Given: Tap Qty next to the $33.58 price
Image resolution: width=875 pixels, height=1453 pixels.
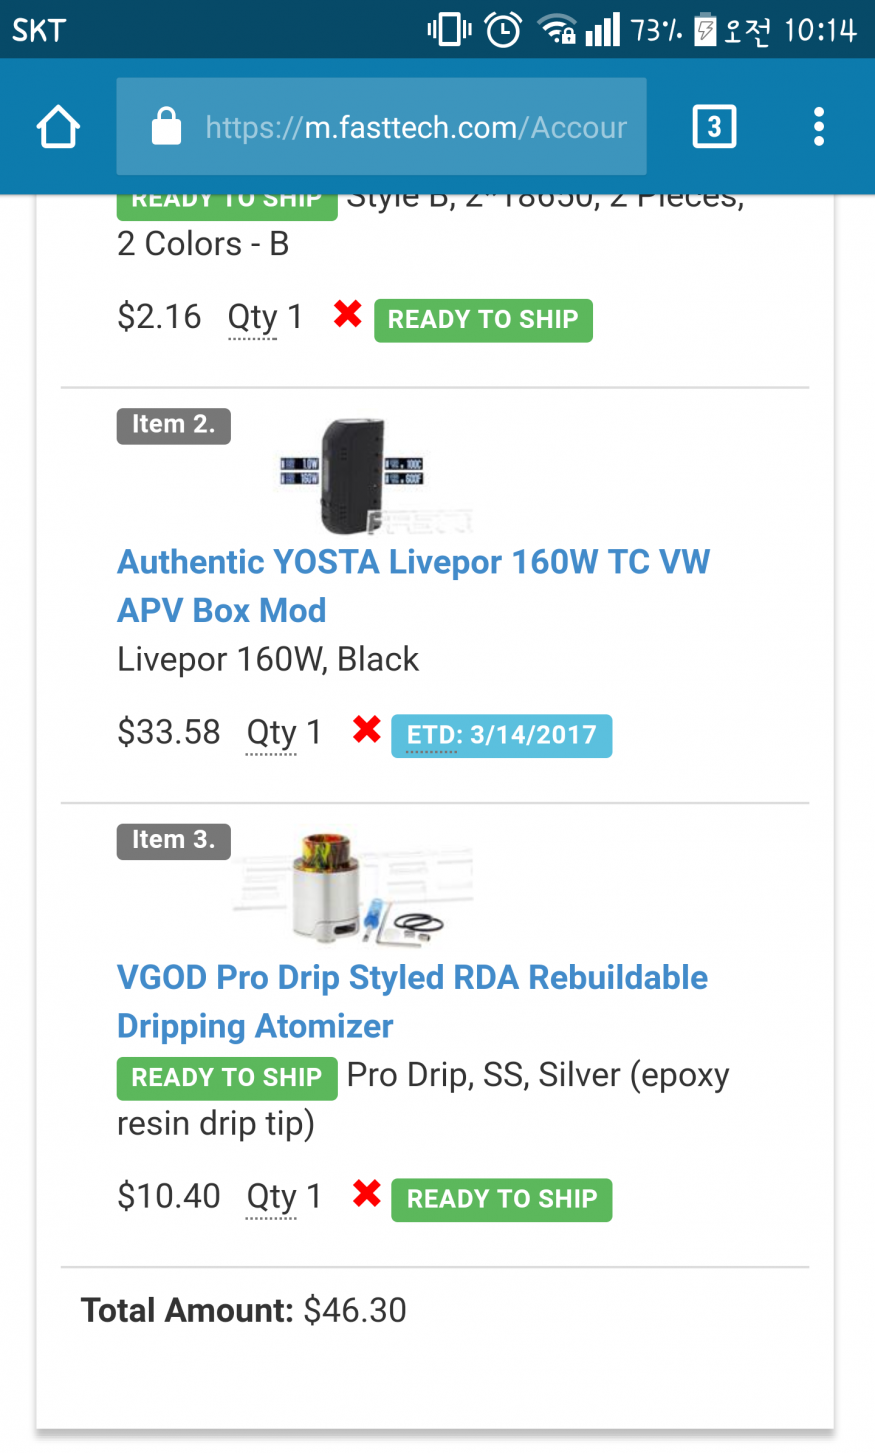Looking at the screenshot, I should (272, 733).
